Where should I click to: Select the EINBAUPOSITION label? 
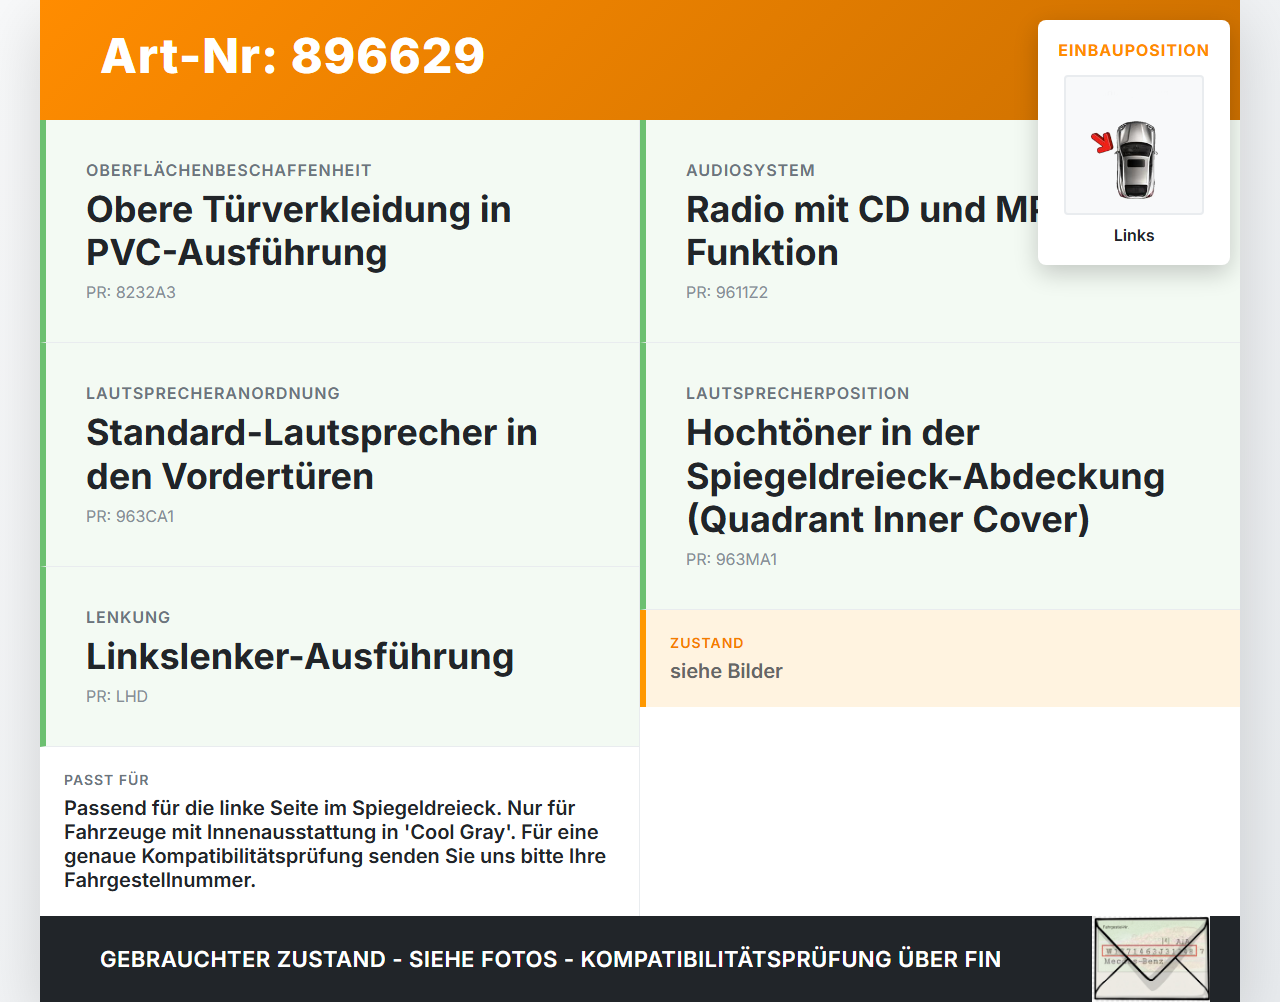1134,50
